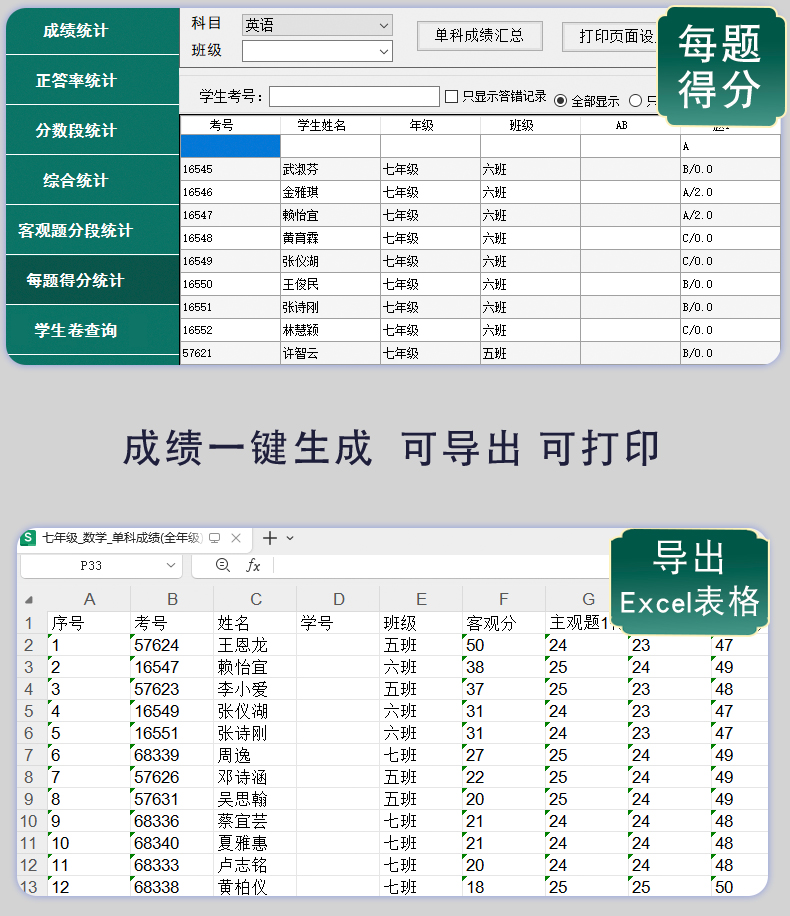Click the 单科成绩汇总 button

tap(479, 36)
